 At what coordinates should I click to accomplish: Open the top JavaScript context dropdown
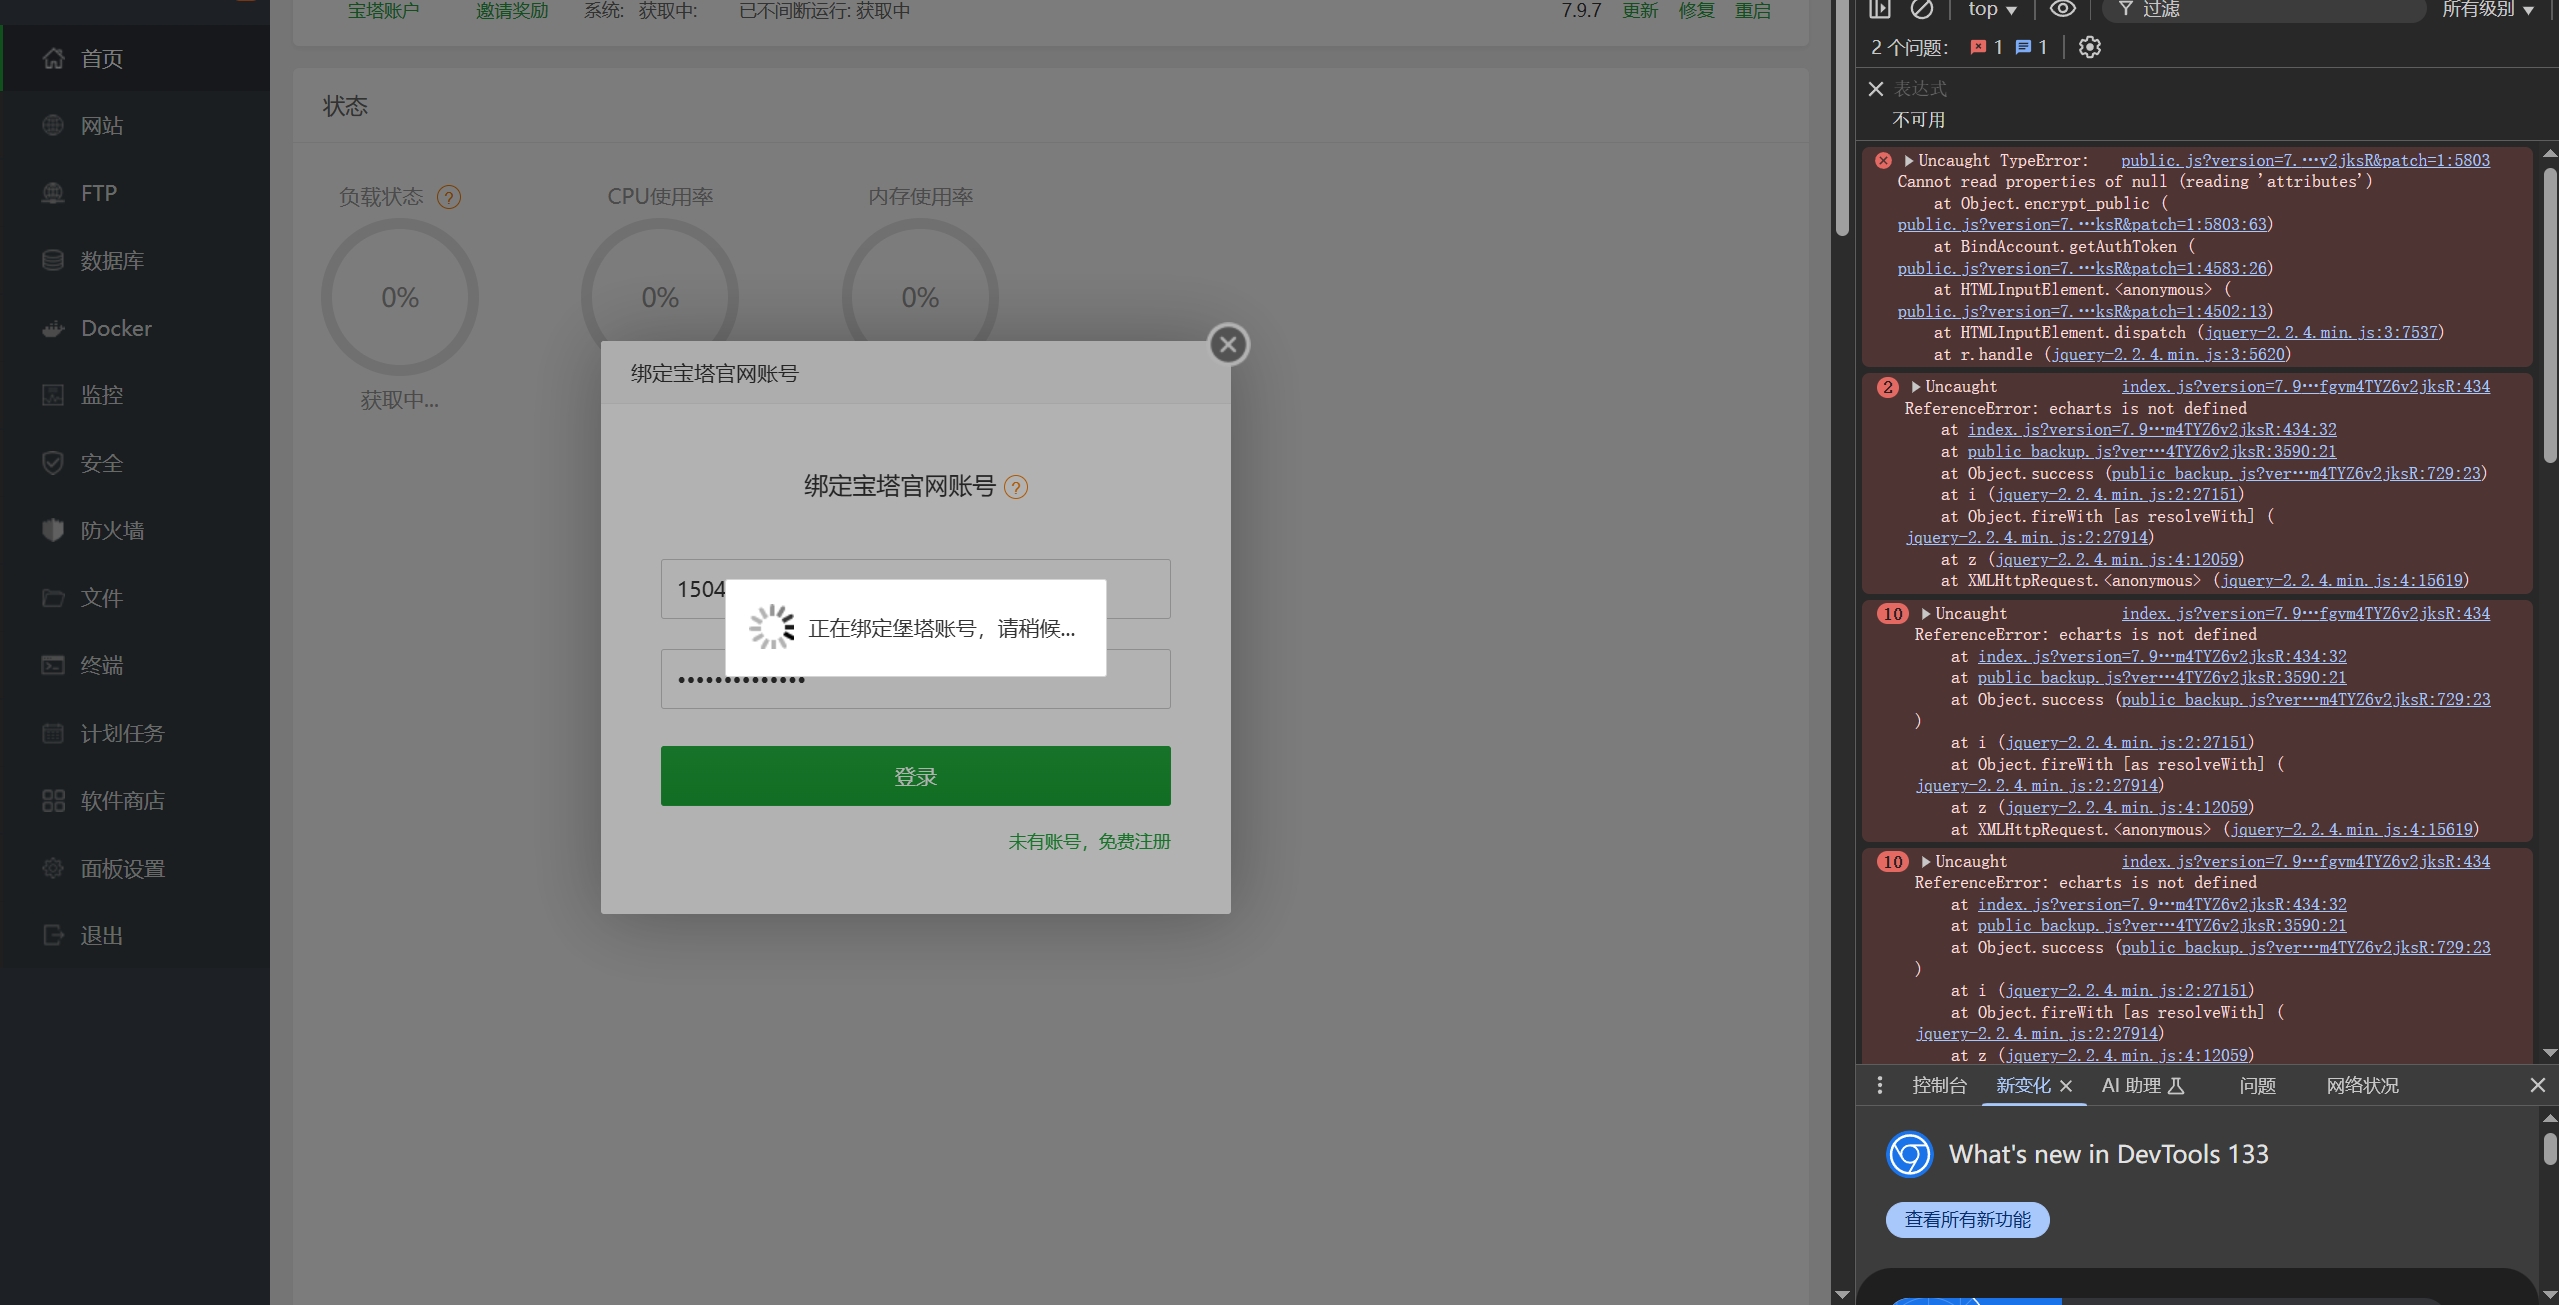tap(1993, 9)
